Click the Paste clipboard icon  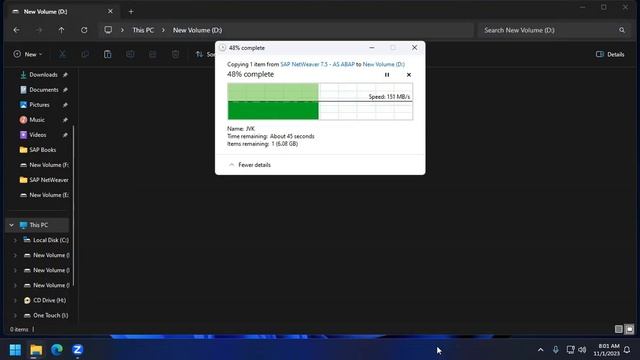[x=107, y=54]
